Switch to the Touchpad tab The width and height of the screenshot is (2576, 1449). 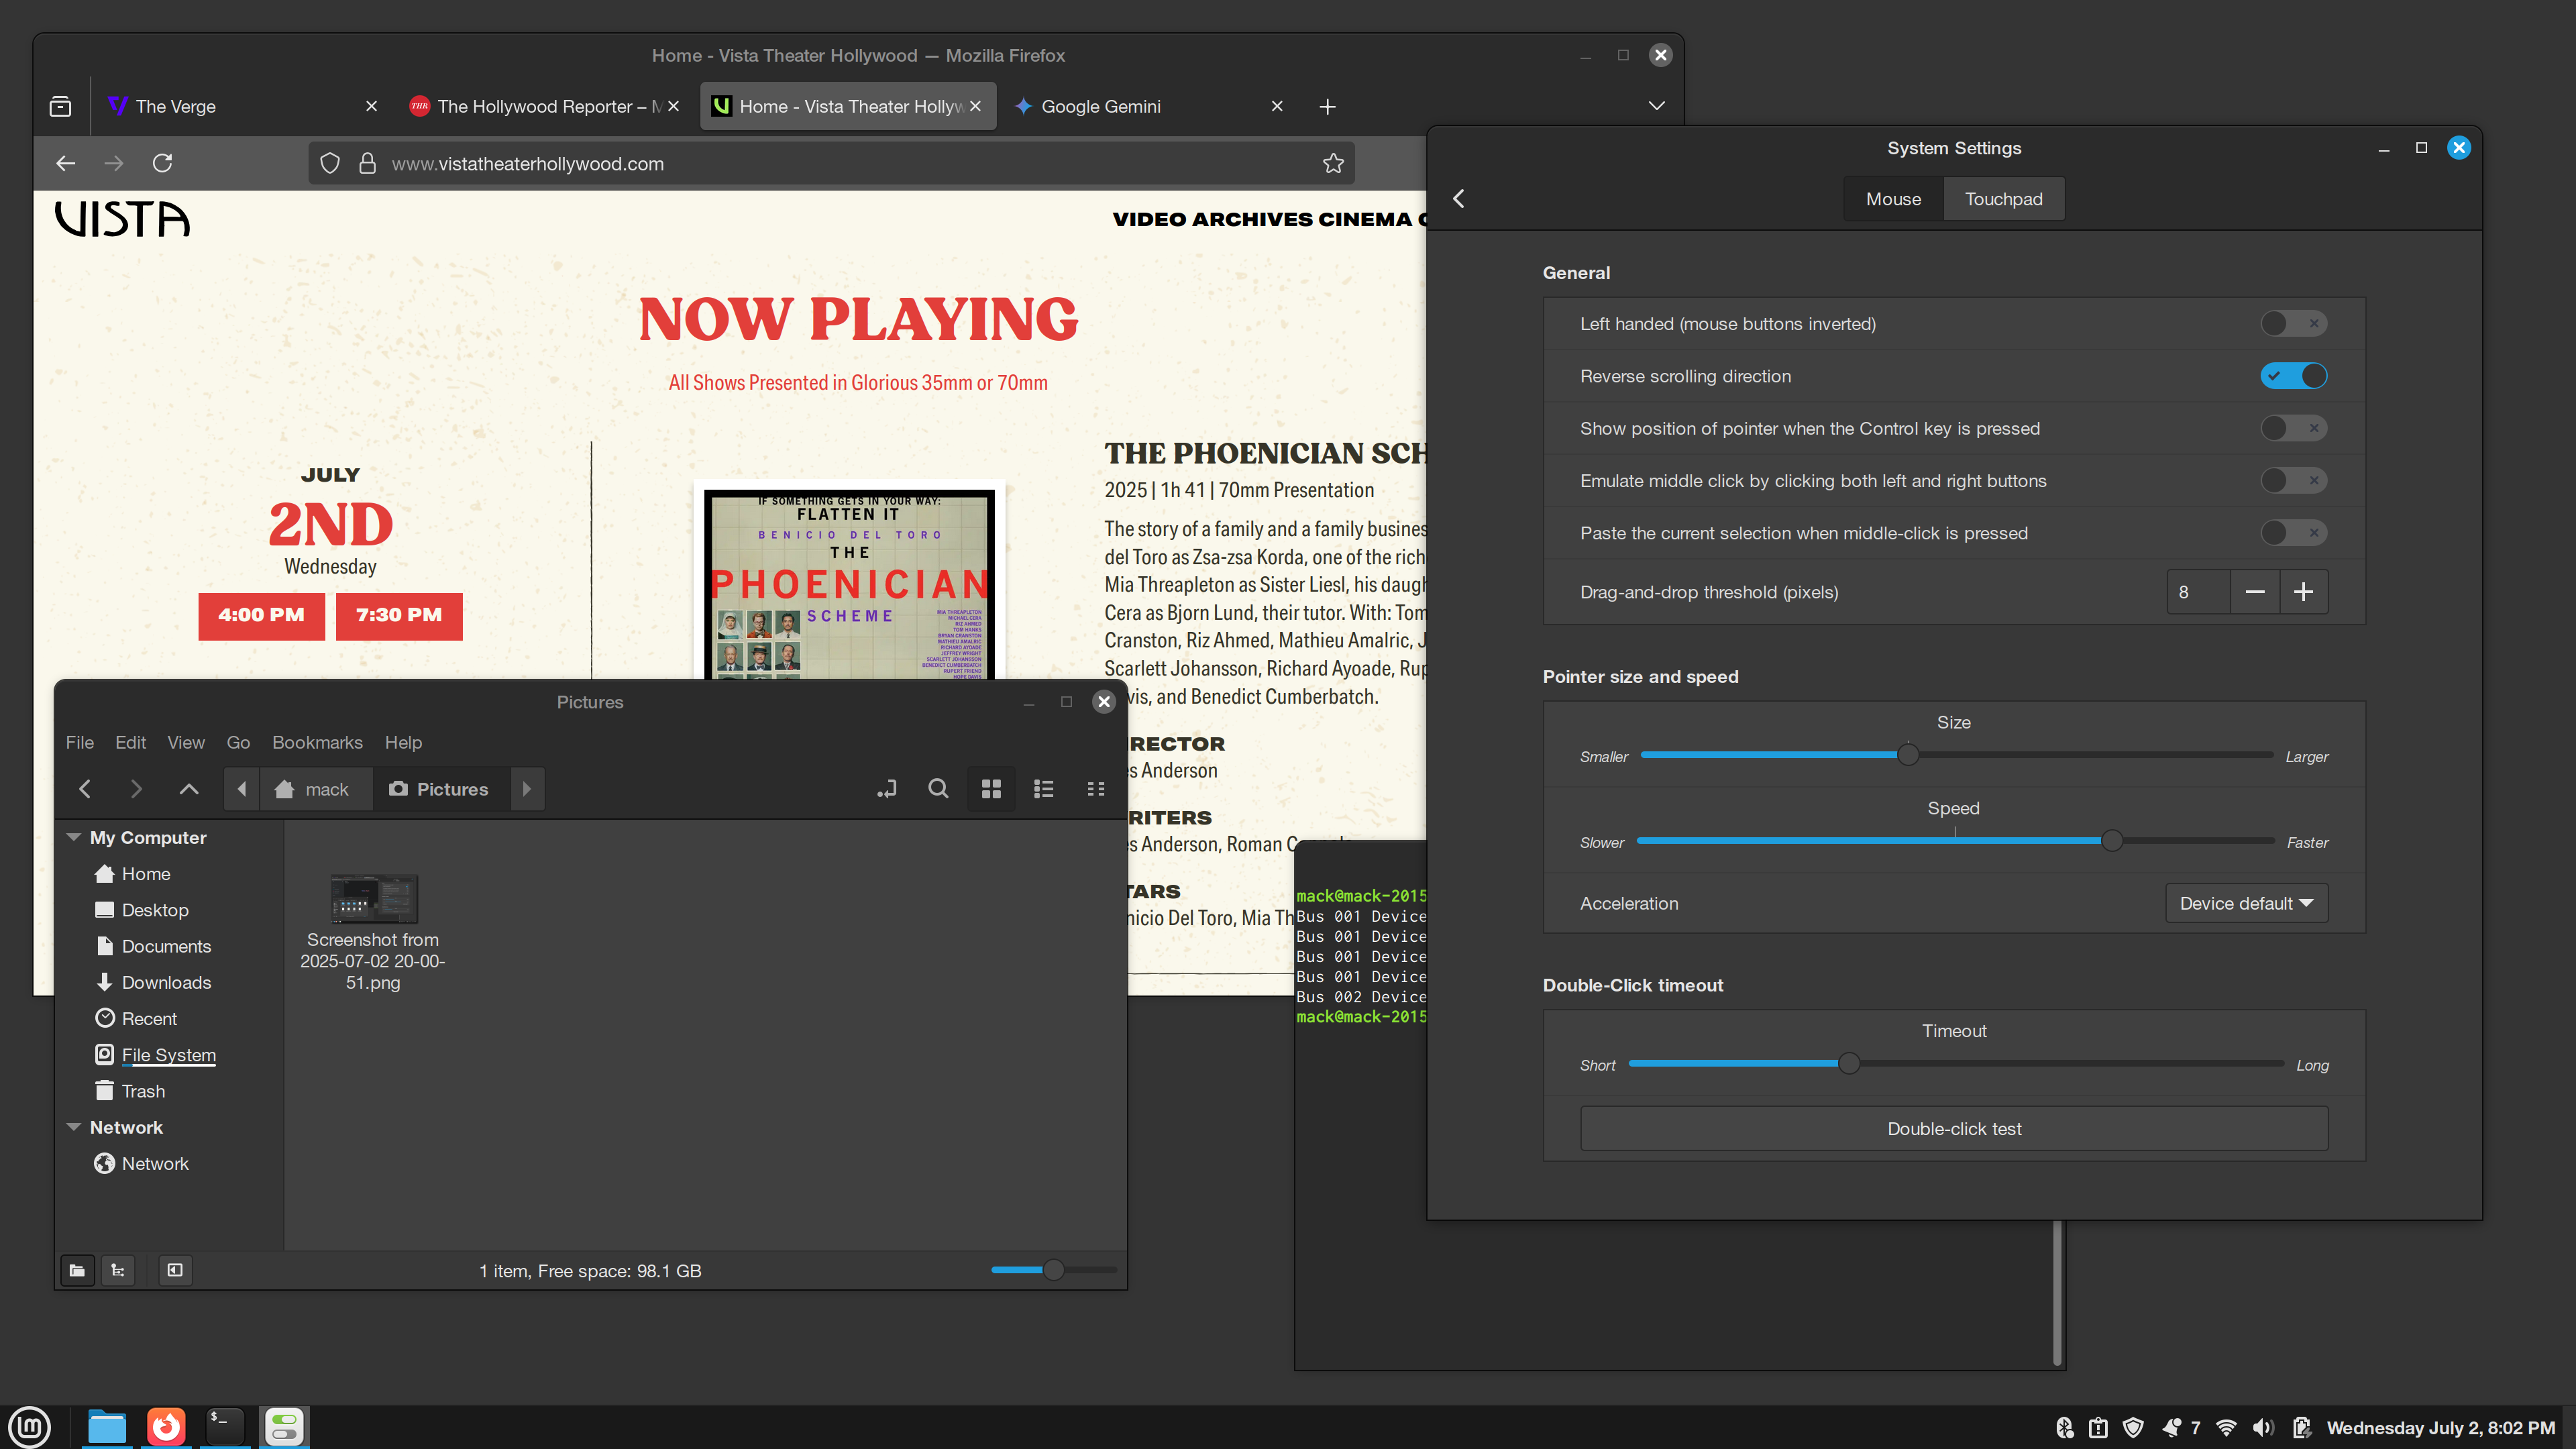click(x=2003, y=199)
